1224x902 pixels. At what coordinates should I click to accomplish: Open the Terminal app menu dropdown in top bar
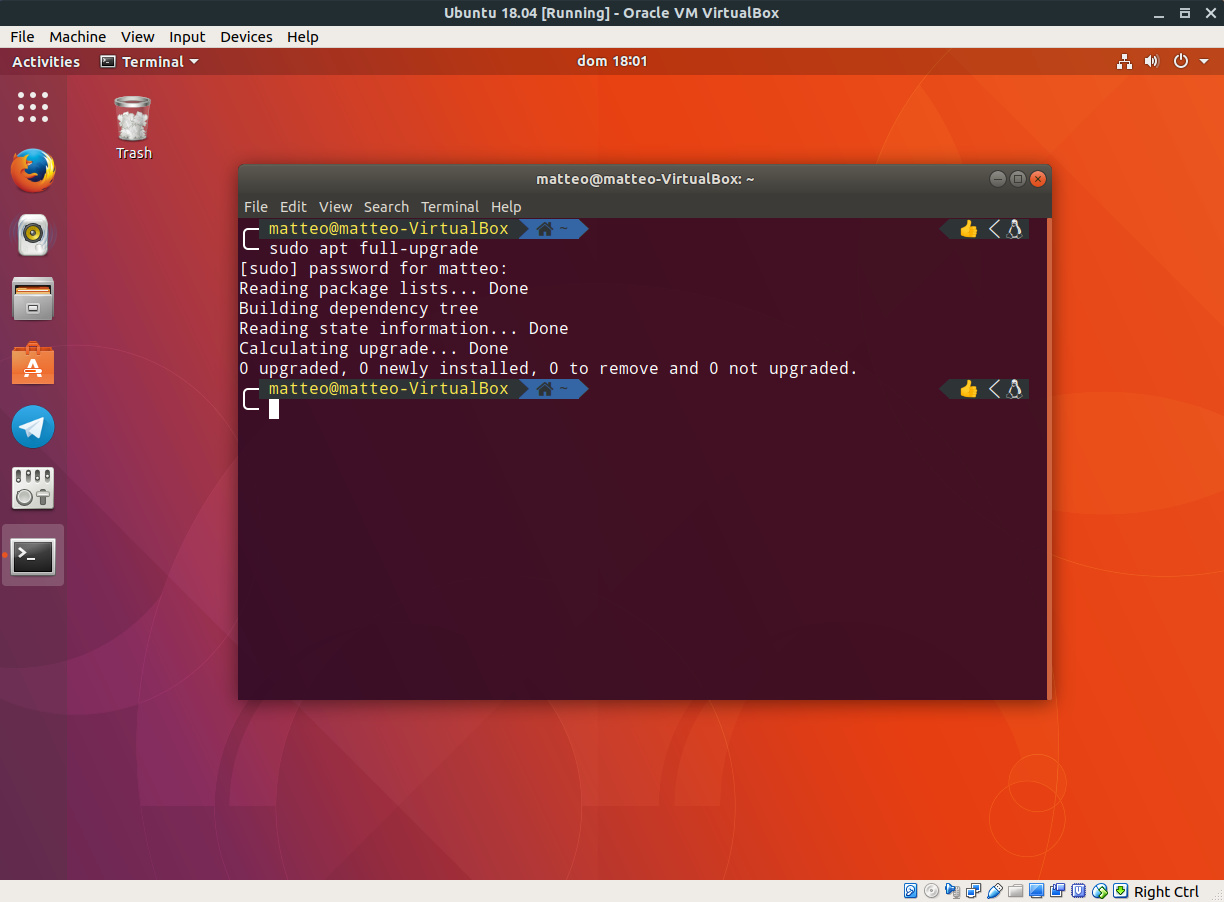pyautogui.click(x=149, y=62)
